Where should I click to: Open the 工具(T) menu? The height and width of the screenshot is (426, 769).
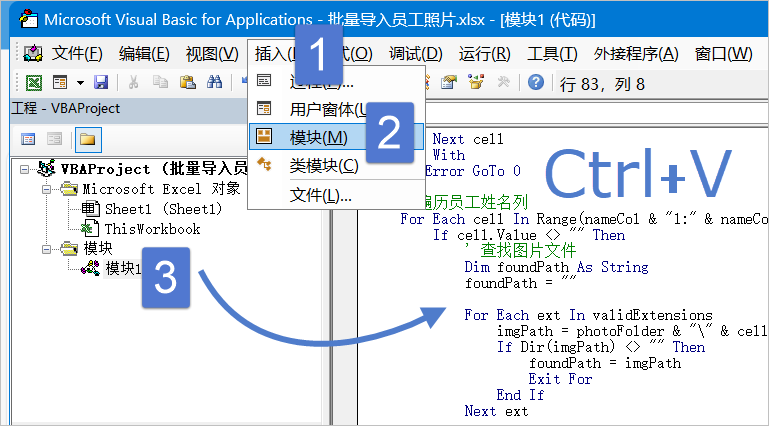tap(552, 53)
